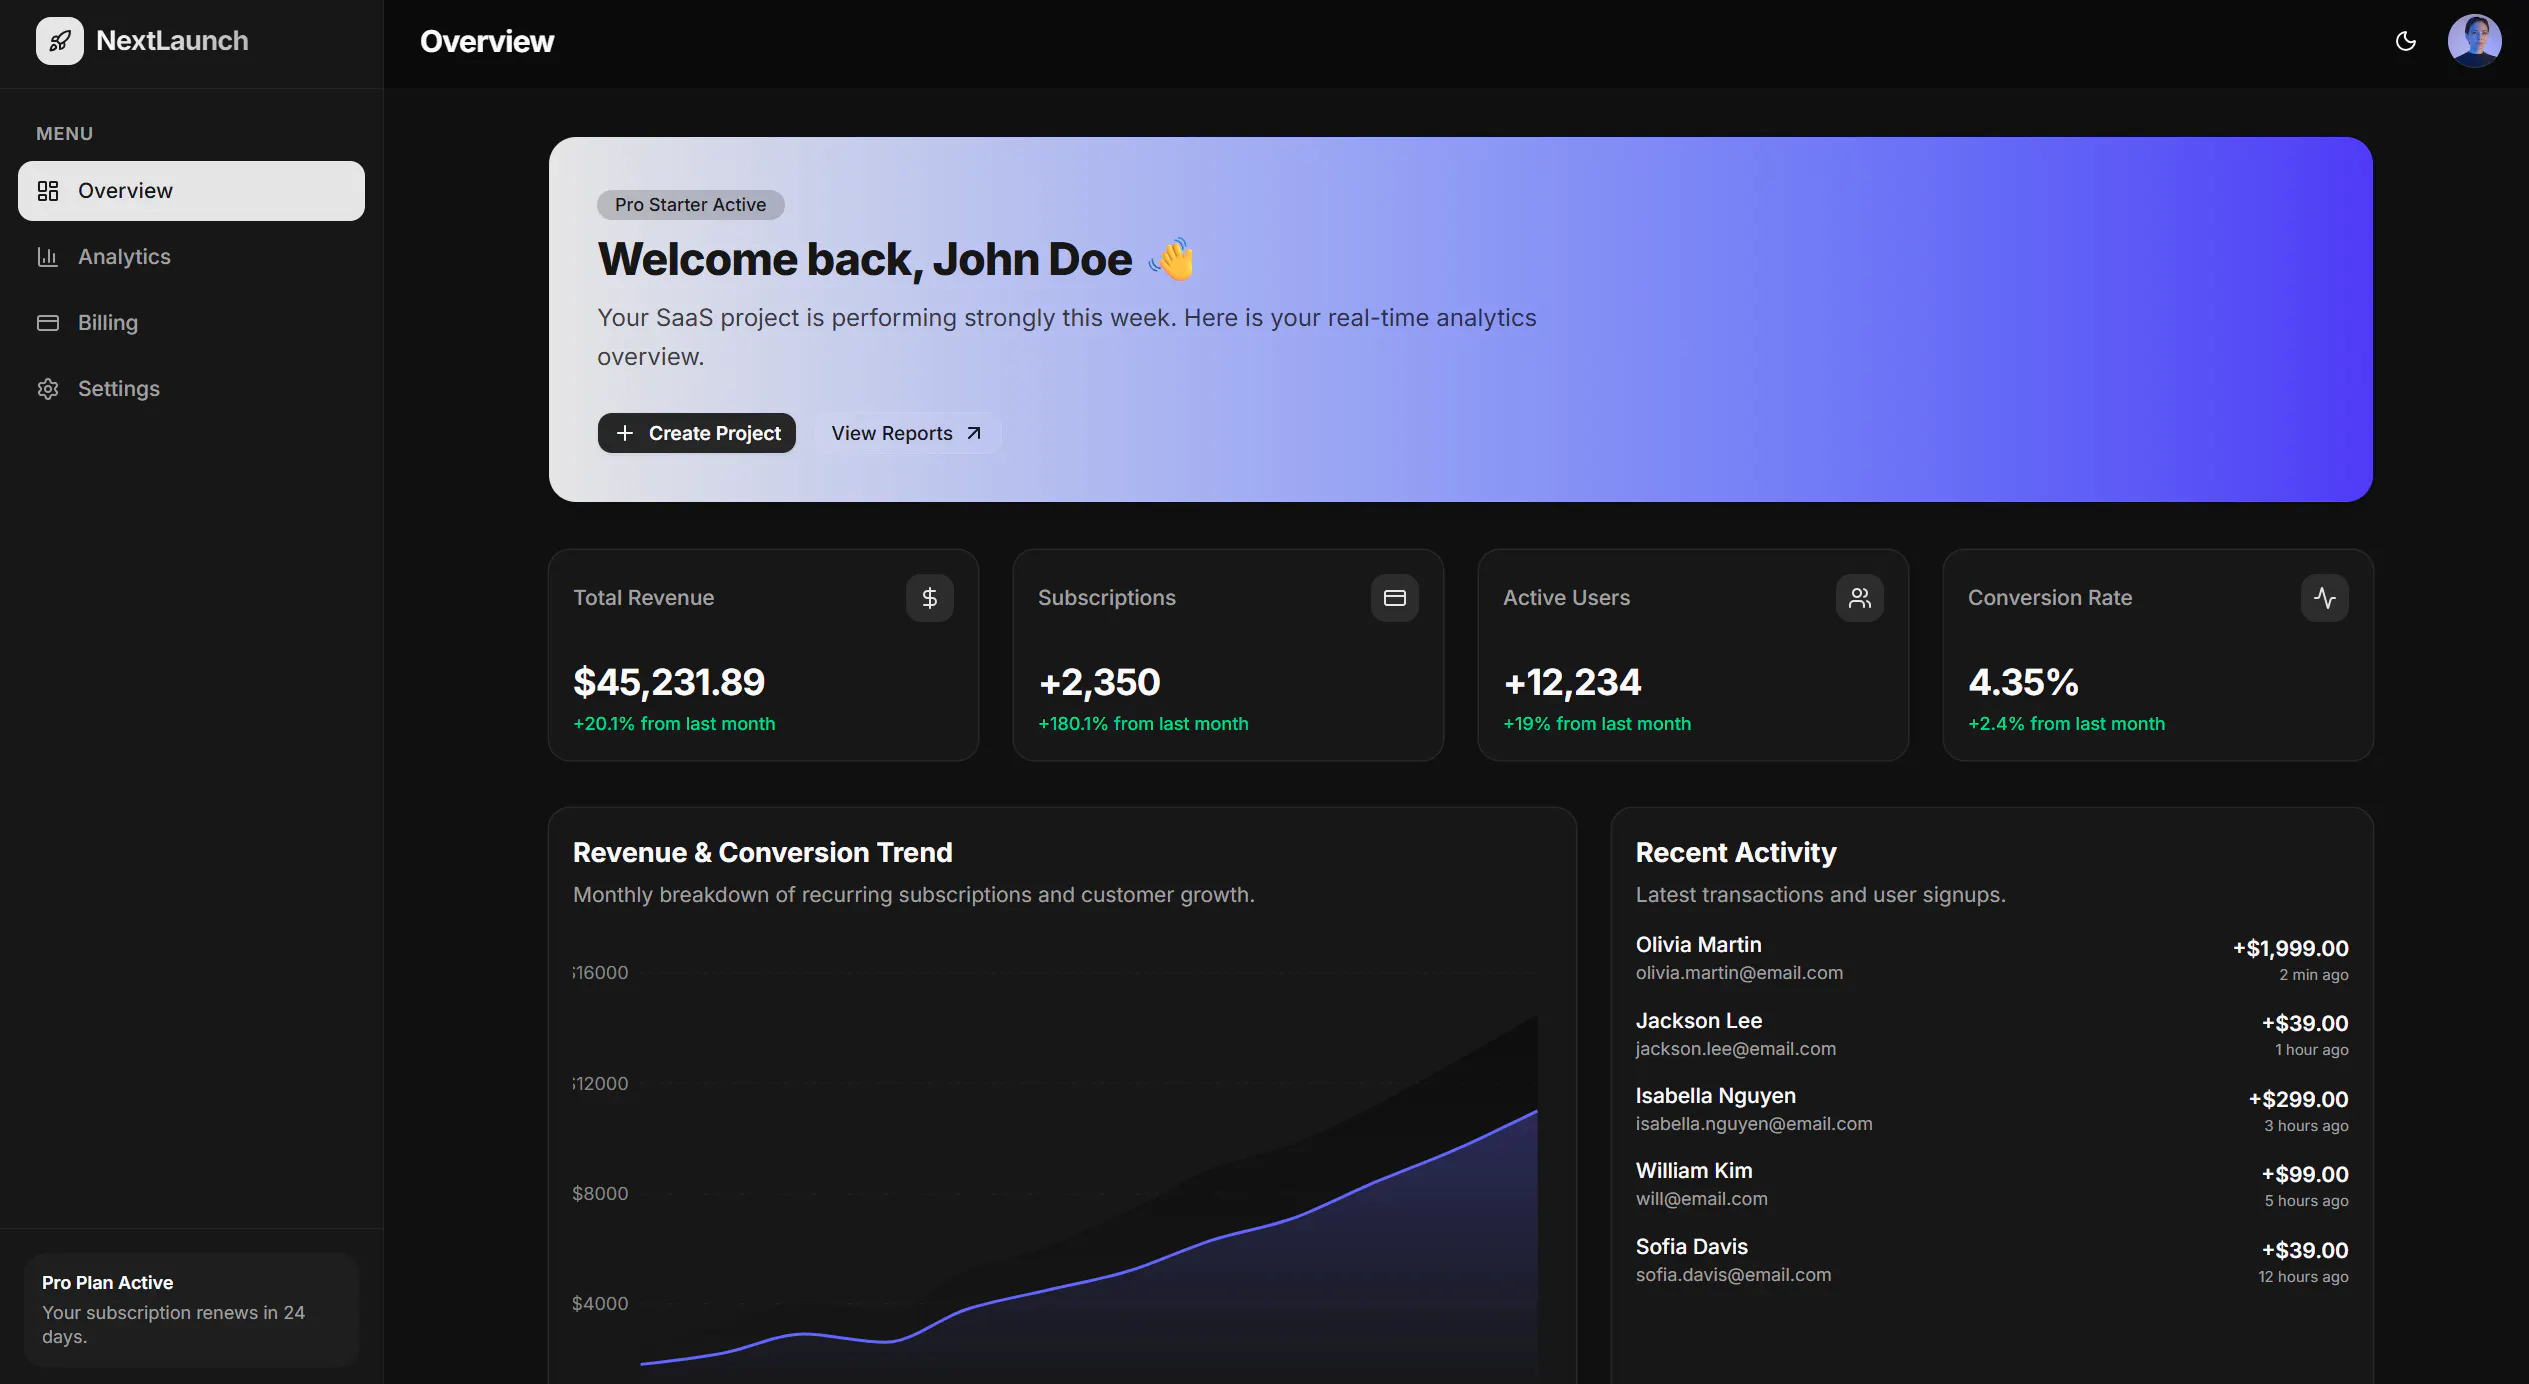Click the $4000 chart axis label
Image resolution: width=2529 pixels, height=1384 pixels.
pos(600,1304)
